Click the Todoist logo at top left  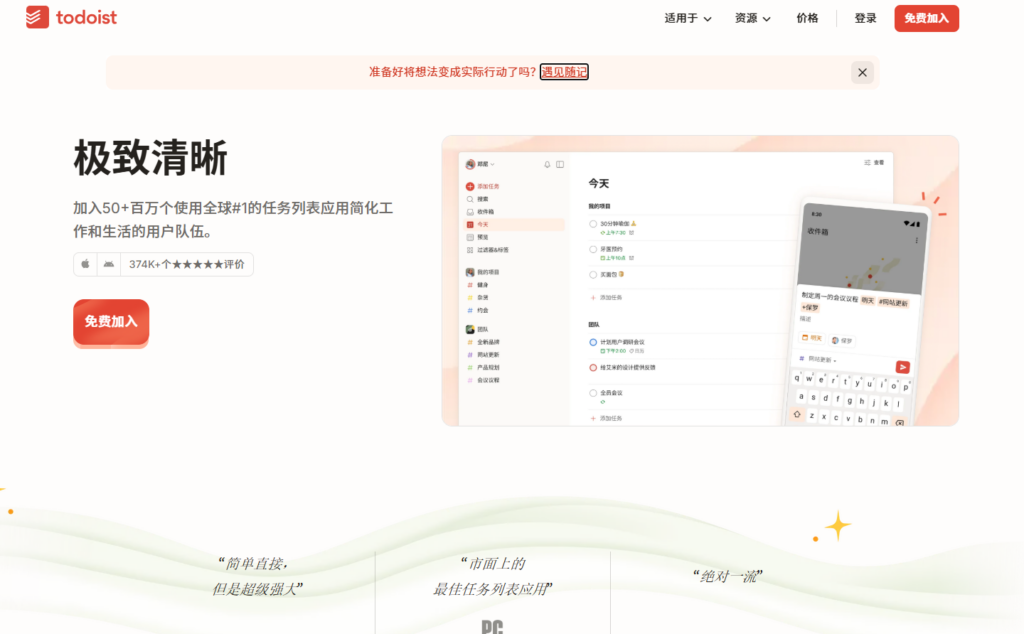70,17
